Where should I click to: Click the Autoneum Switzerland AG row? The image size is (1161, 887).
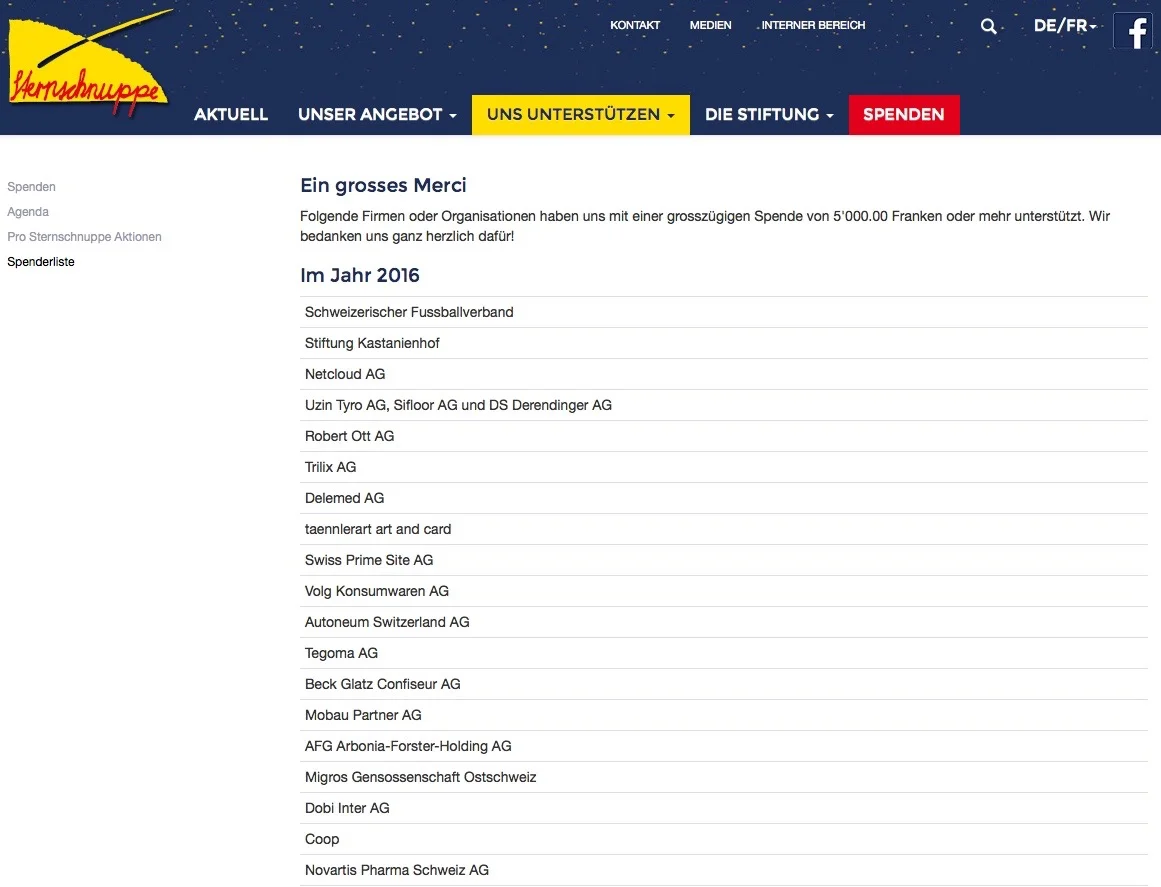pyautogui.click(x=723, y=623)
